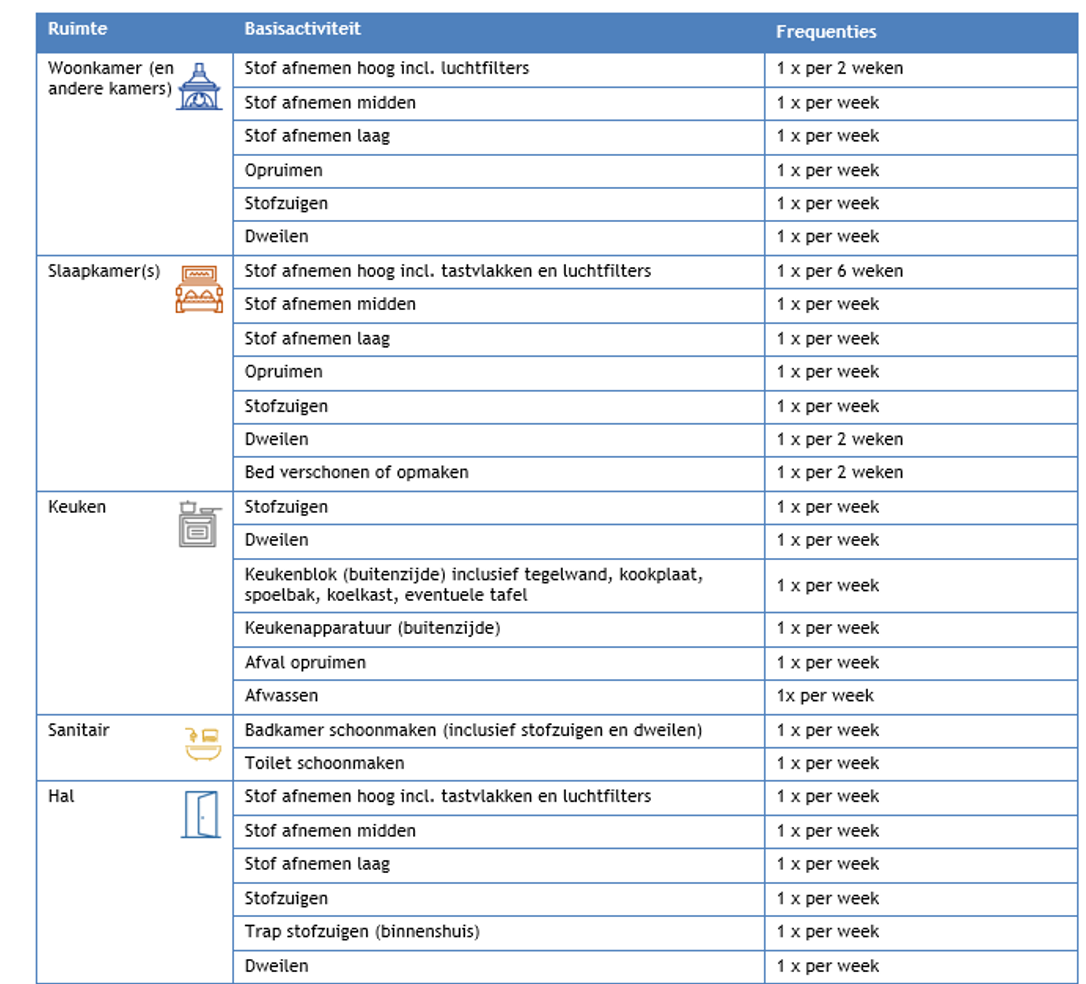Select the stove icon in the Keuken row
Viewport: 1086px width, 984px height.
point(198,524)
